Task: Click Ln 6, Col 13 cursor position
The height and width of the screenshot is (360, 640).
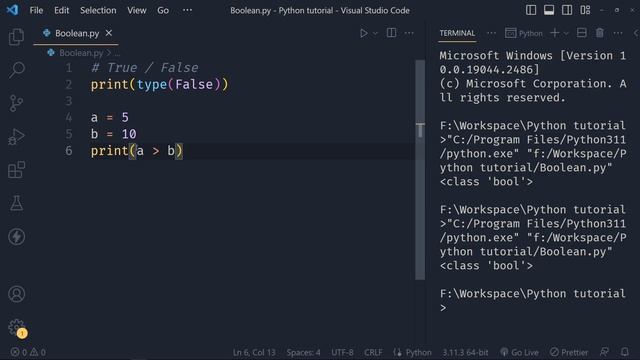Action: (x=254, y=352)
